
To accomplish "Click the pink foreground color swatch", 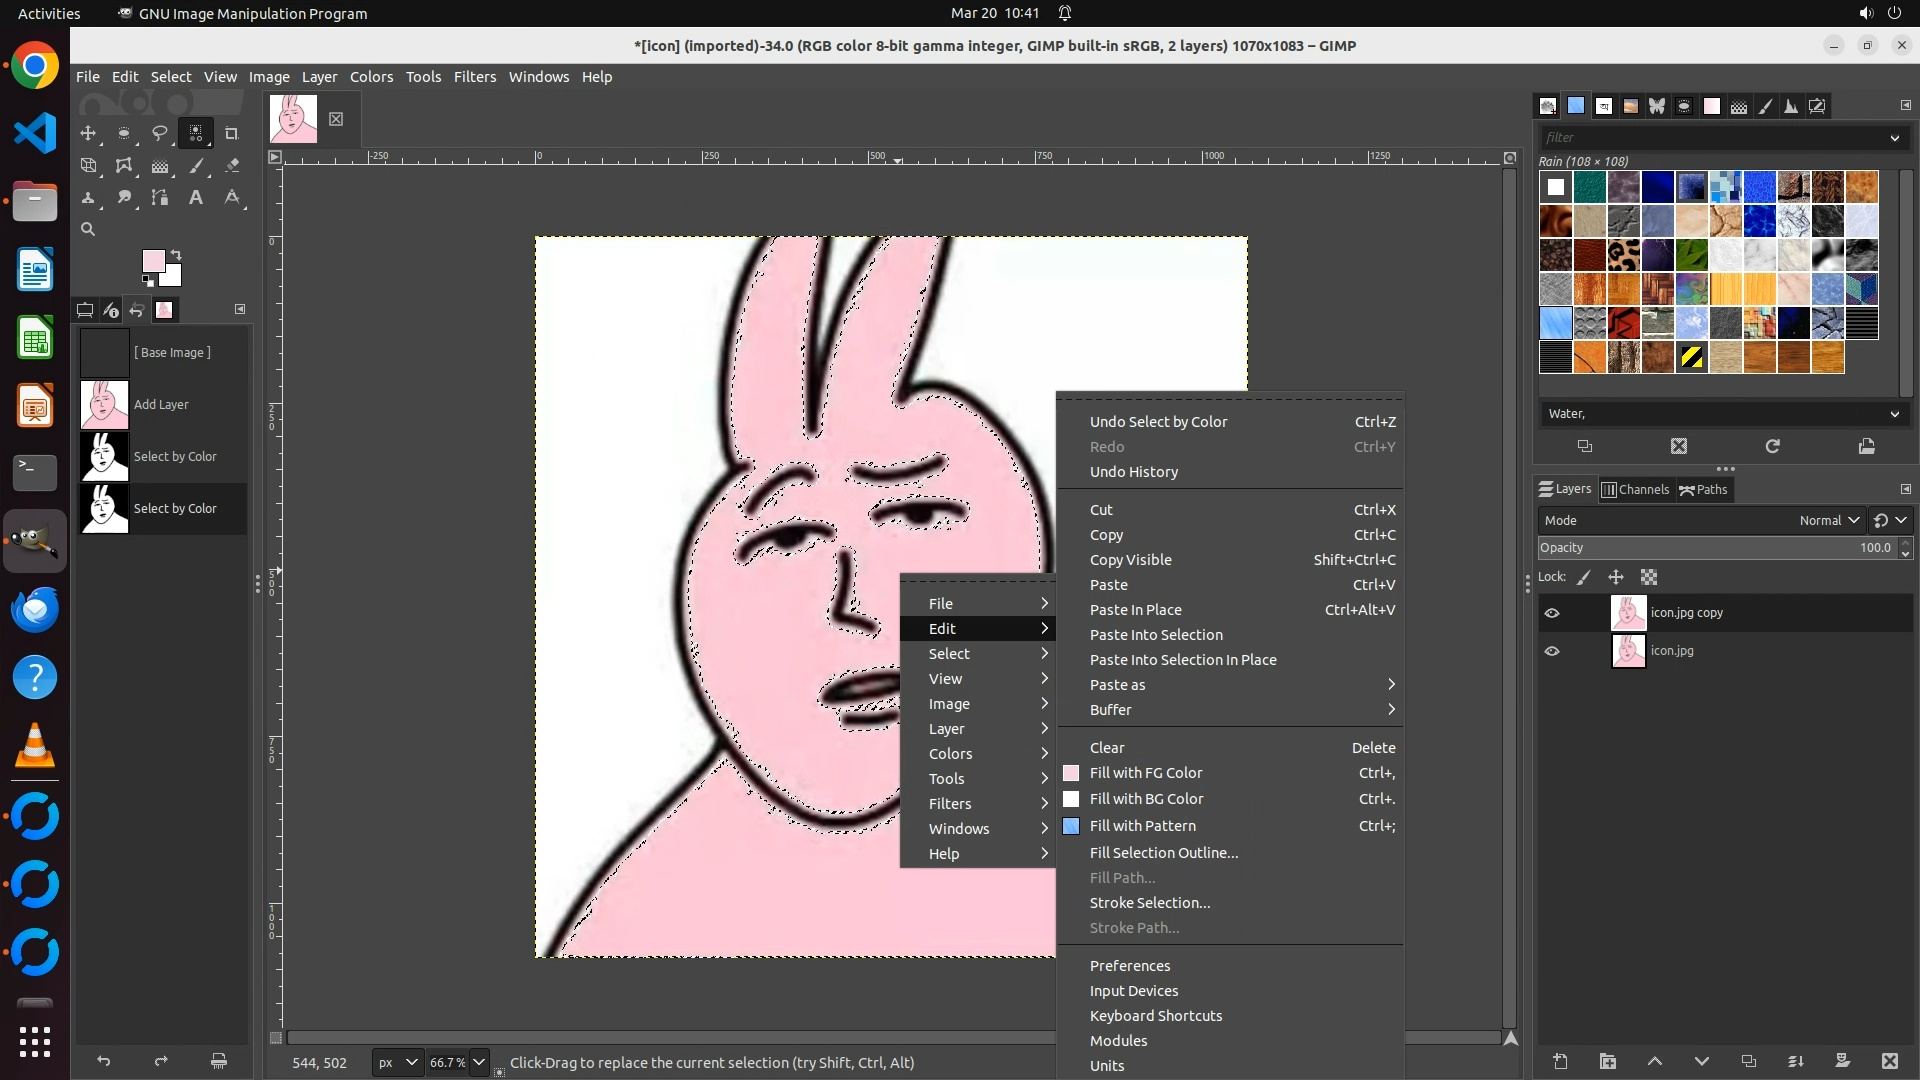I will [x=153, y=261].
